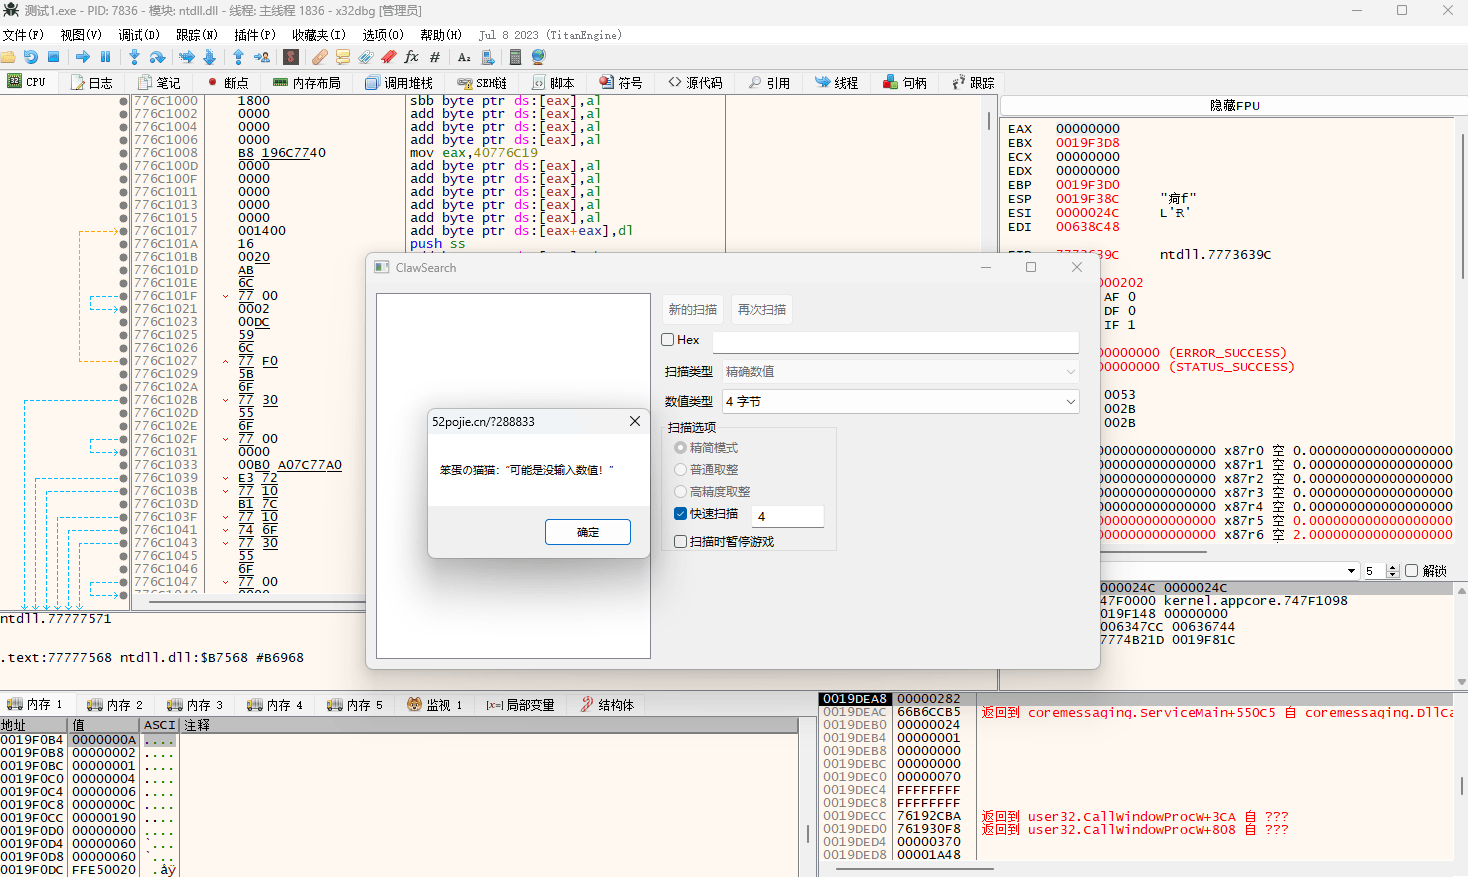Image resolution: width=1468 pixels, height=877 pixels.
Task: Select the 普通取整 radio button
Action: click(681, 470)
